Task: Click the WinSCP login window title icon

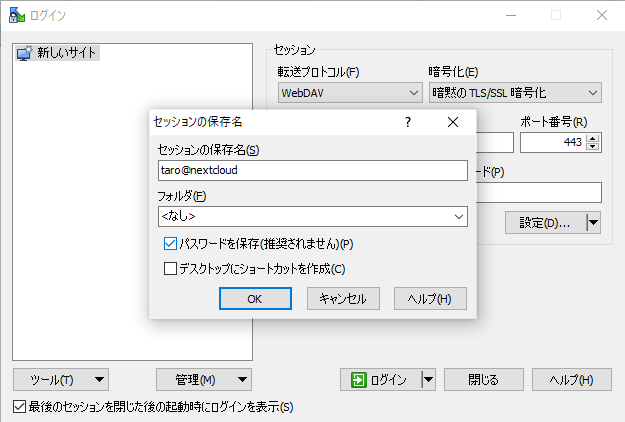Action: (x=15, y=15)
